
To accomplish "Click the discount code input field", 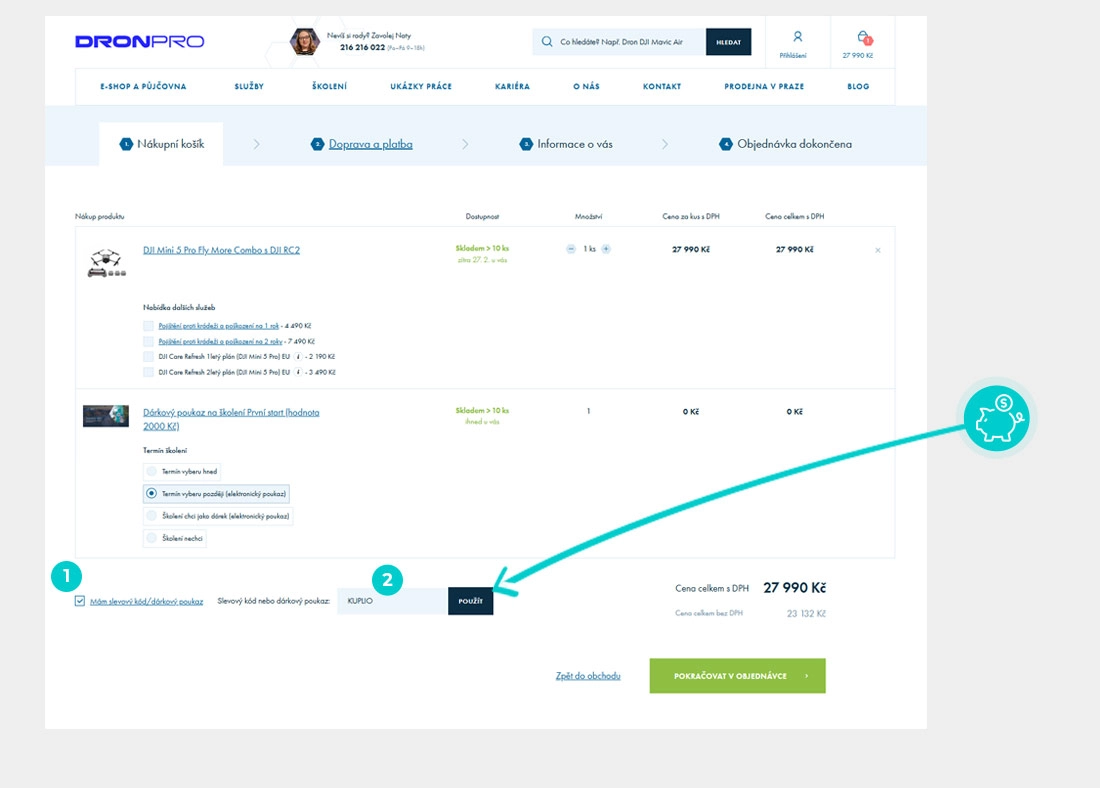I will coord(392,601).
